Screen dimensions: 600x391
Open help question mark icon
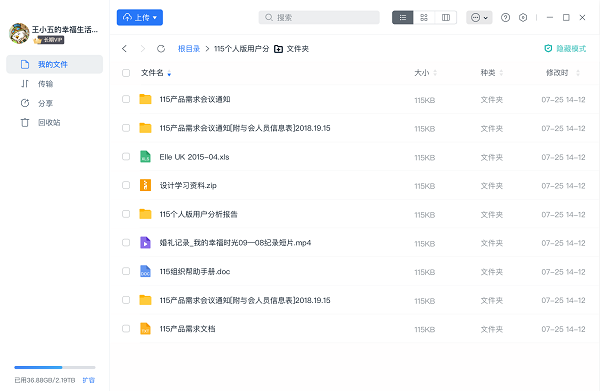tap(505, 18)
